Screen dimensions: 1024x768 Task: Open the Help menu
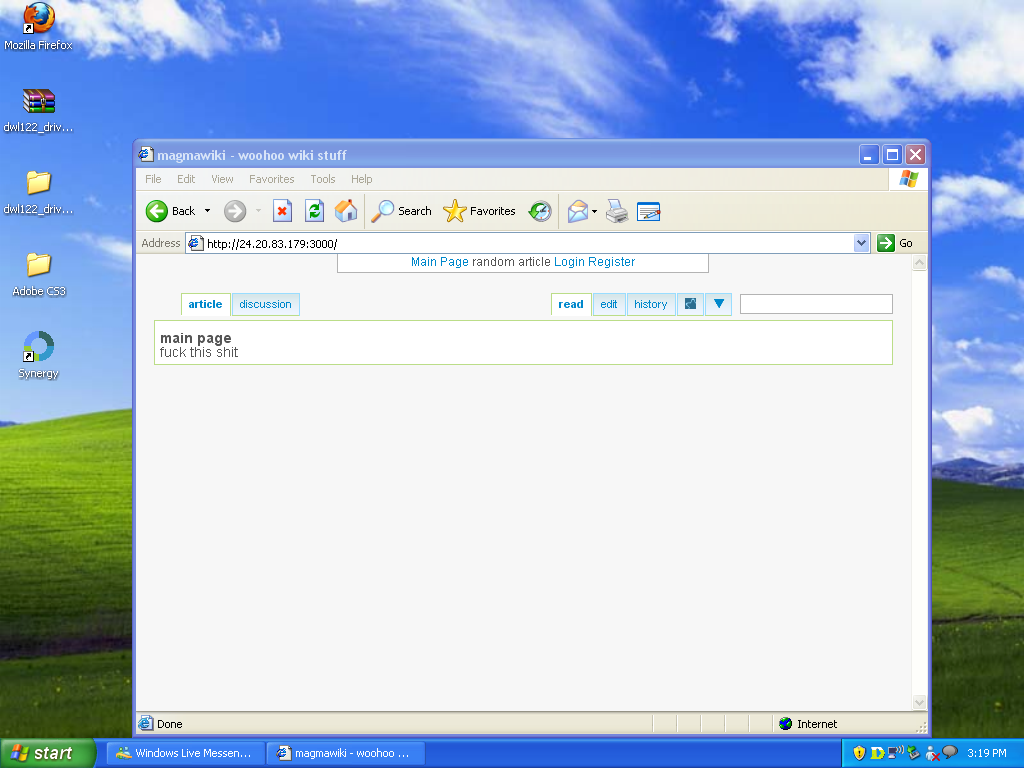click(361, 179)
